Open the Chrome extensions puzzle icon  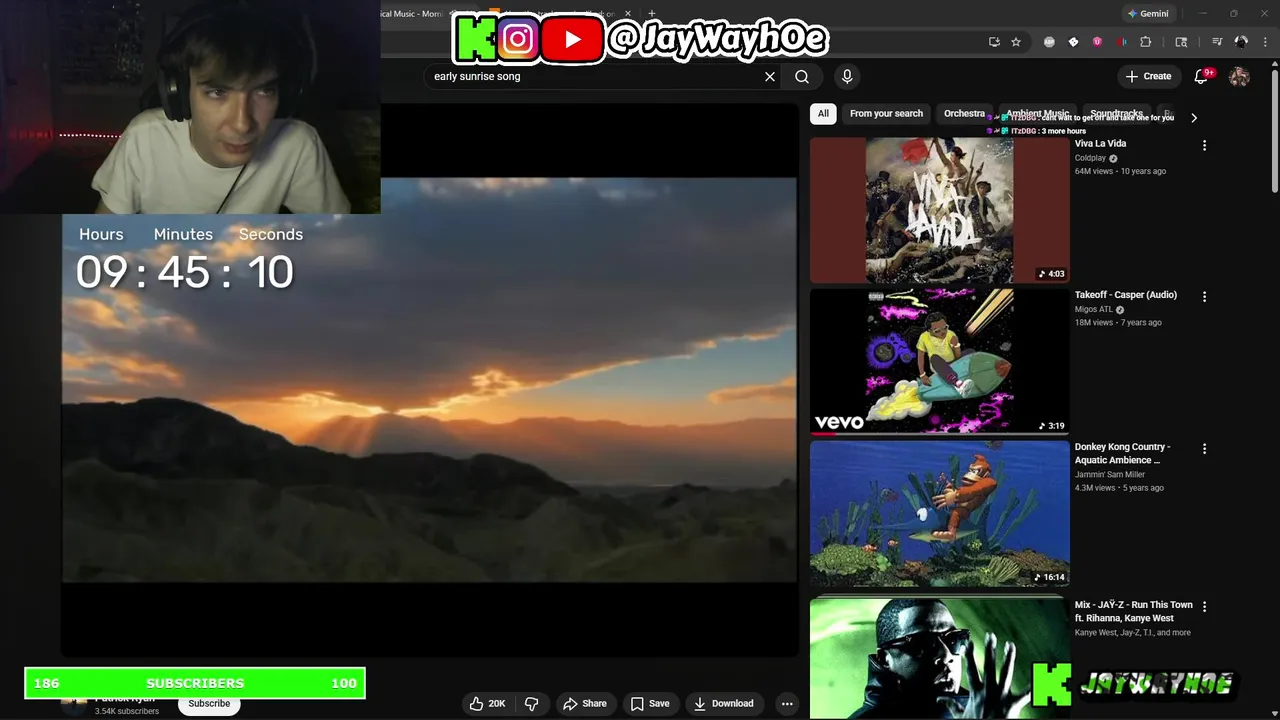(1146, 42)
